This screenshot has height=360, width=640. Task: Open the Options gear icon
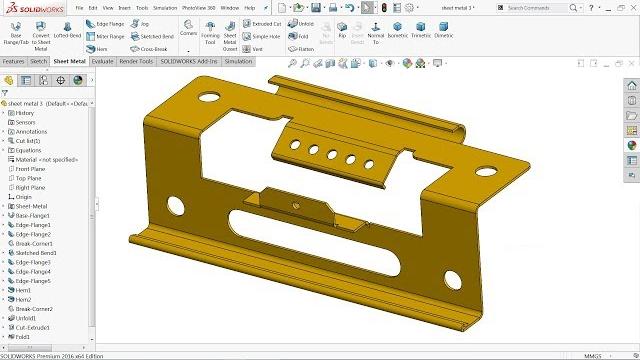click(x=409, y=7)
